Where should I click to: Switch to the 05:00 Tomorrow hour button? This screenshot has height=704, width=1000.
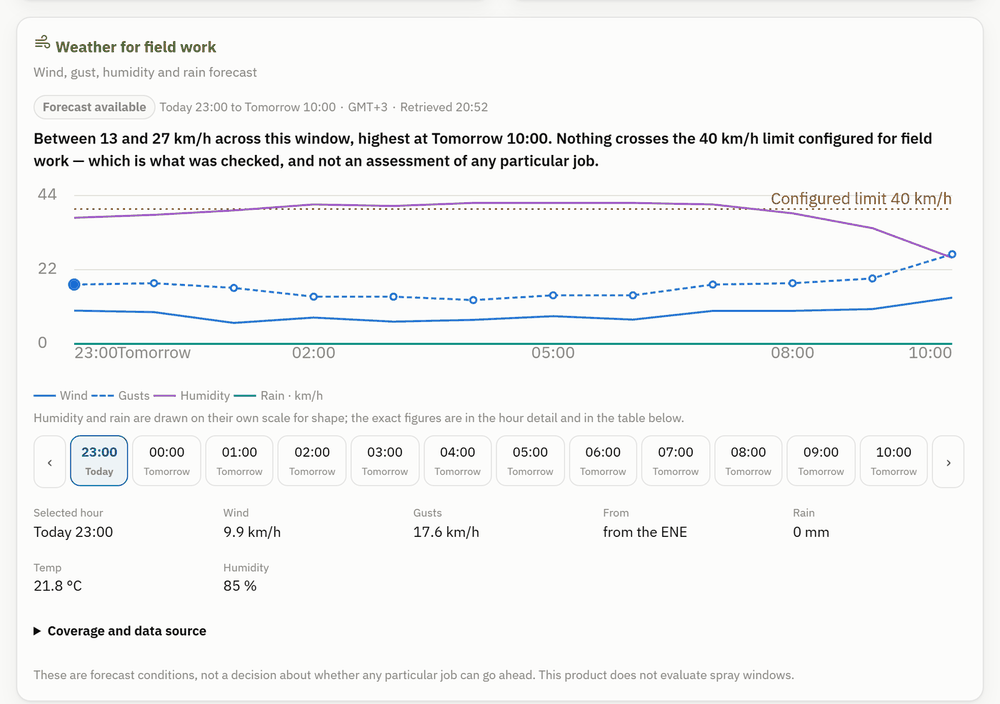(x=530, y=461)
